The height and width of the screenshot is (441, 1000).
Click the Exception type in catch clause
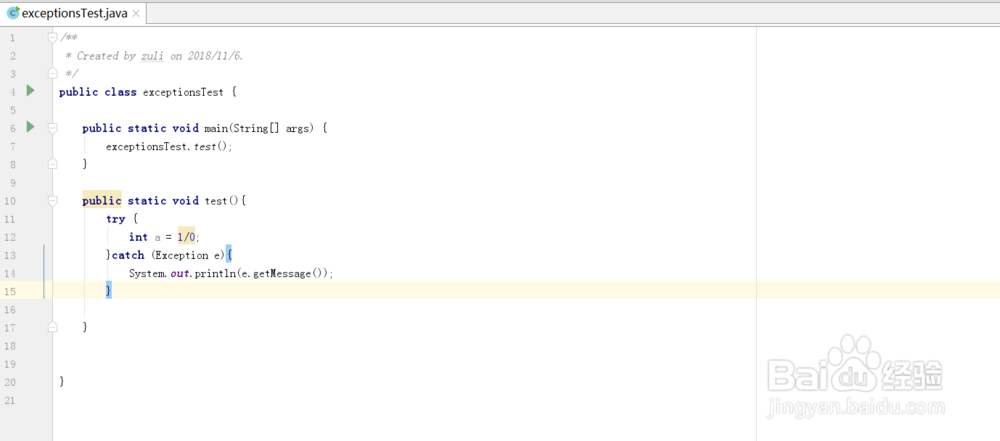181,255
